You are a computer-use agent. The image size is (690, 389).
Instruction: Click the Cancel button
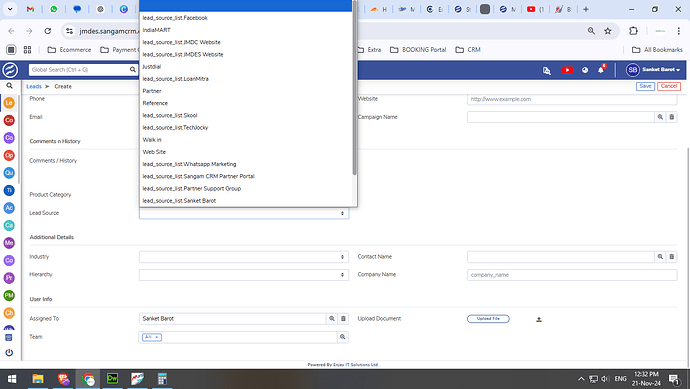(669, 86)
